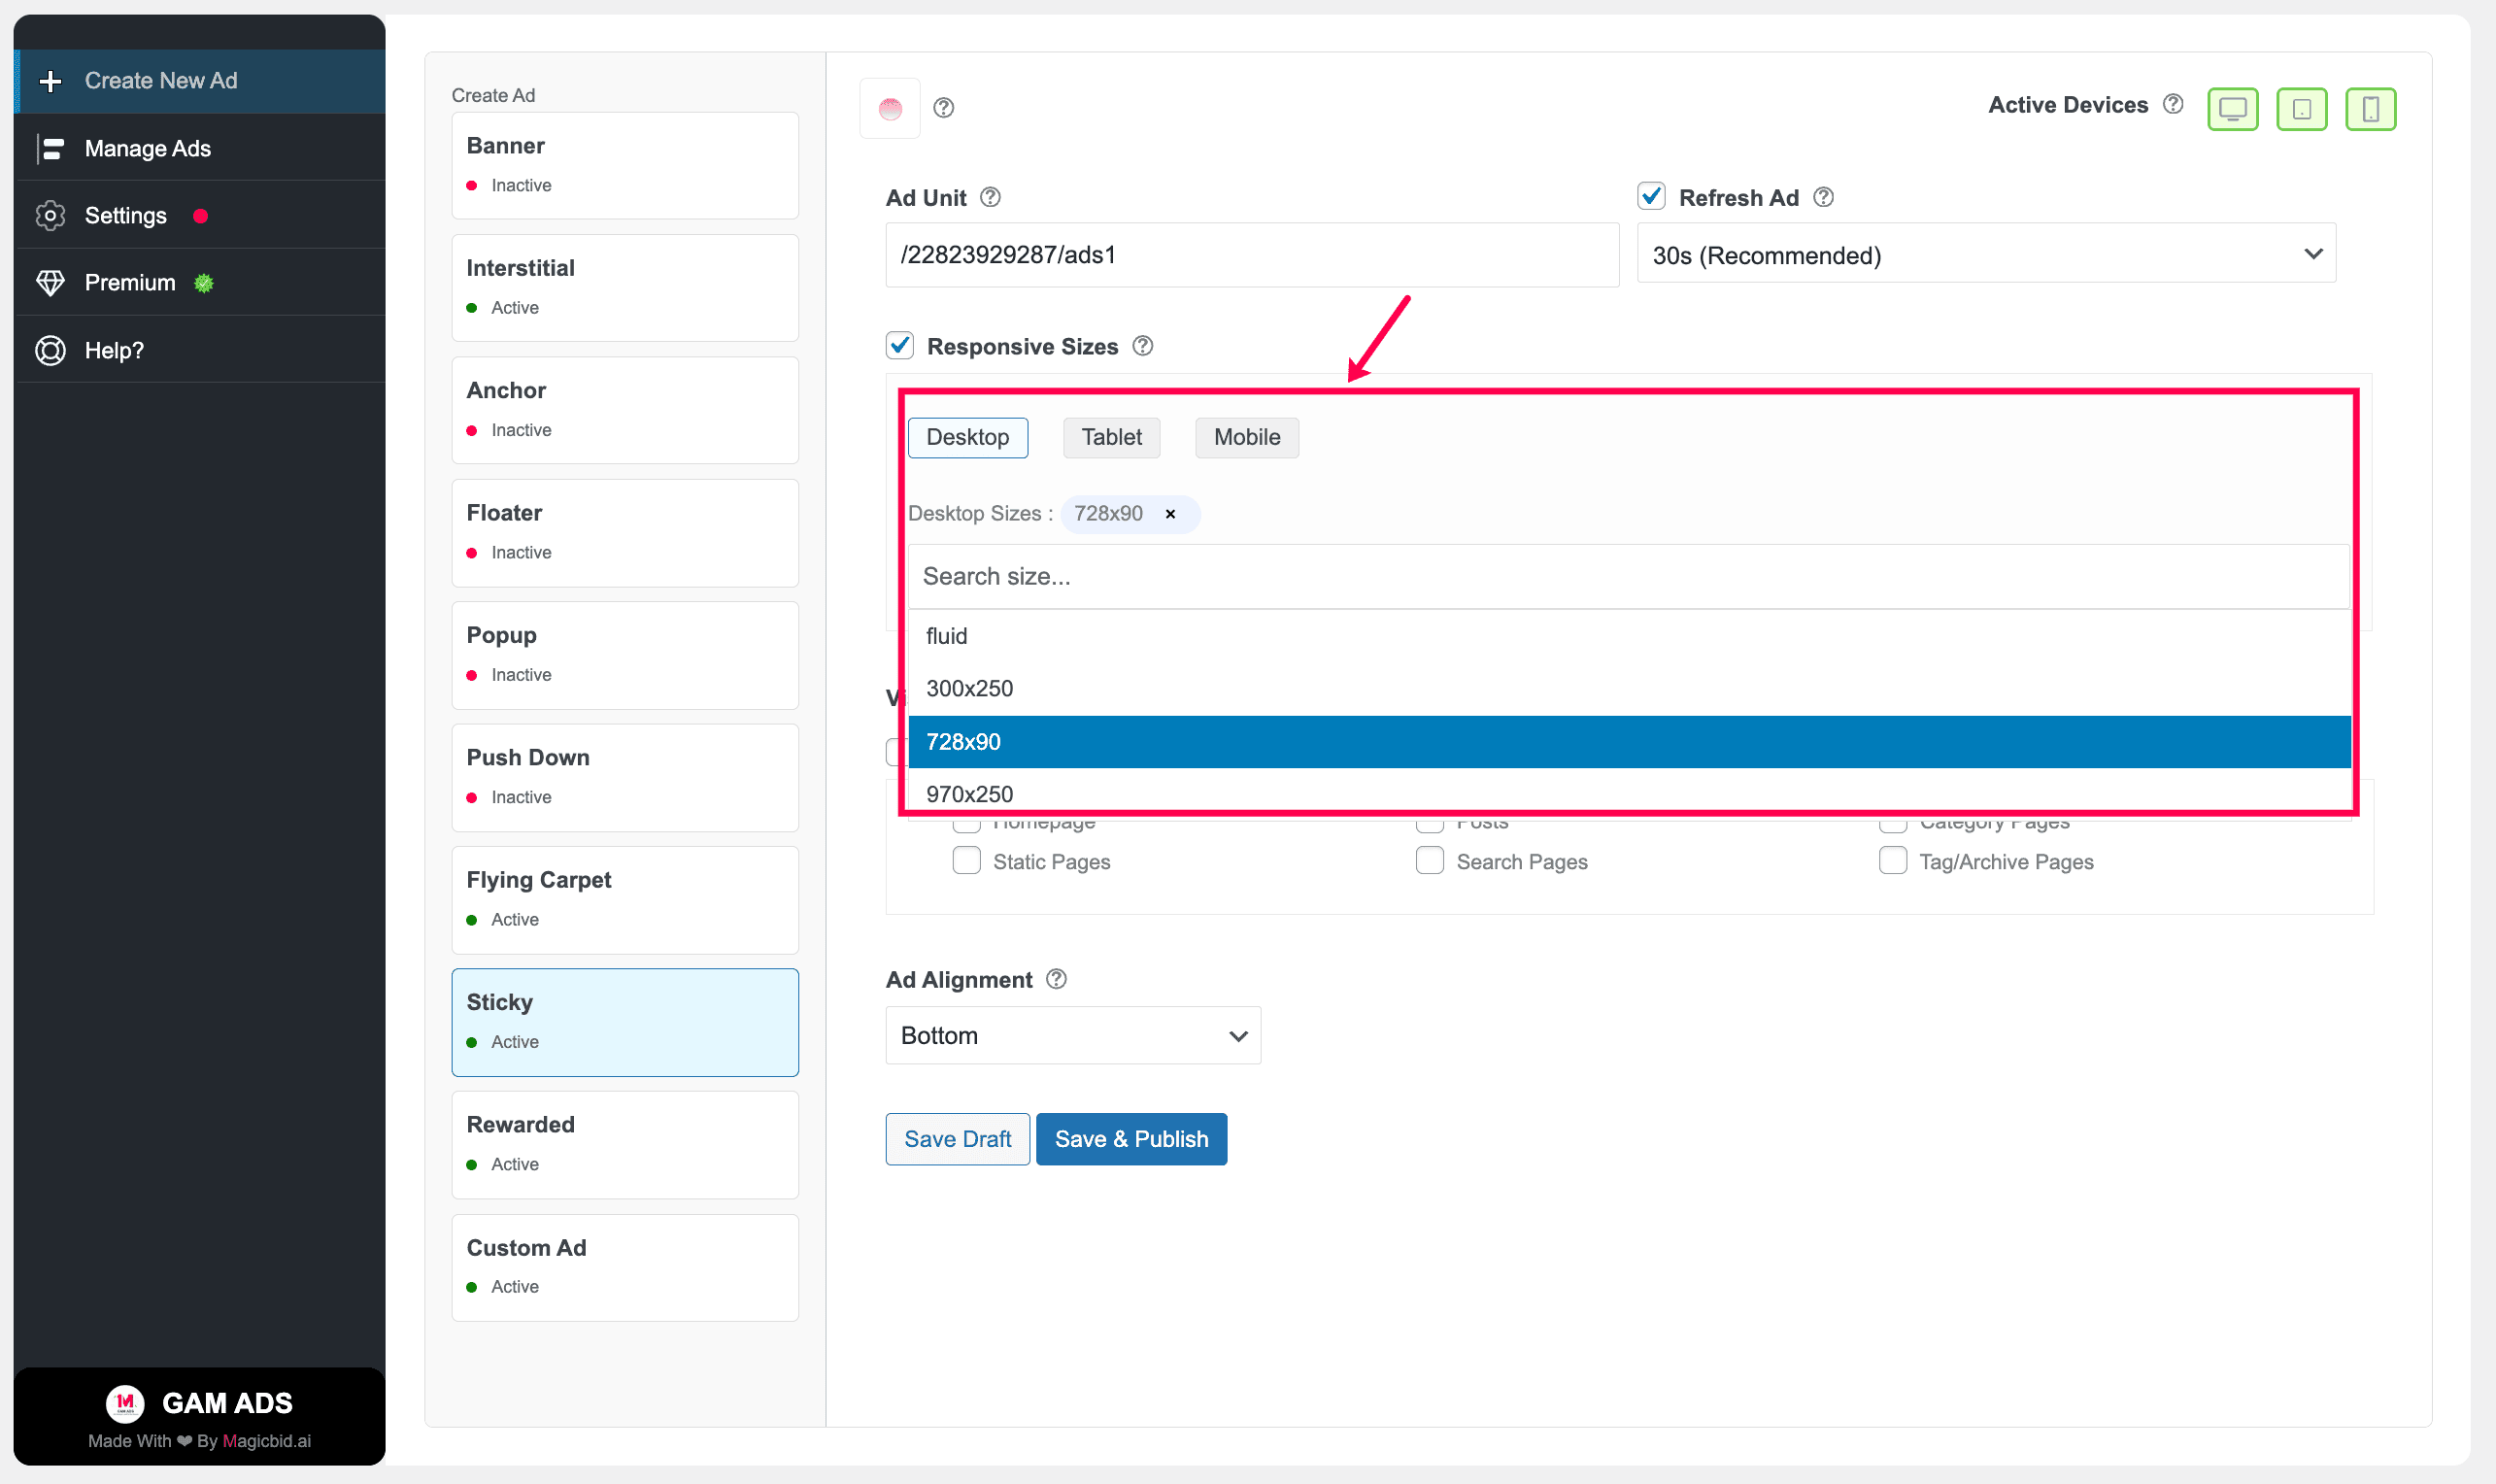The image size is (2496, 1484).
Task: Check the Tag/Archive Pages checkbox
Action: coord(1892,860)
